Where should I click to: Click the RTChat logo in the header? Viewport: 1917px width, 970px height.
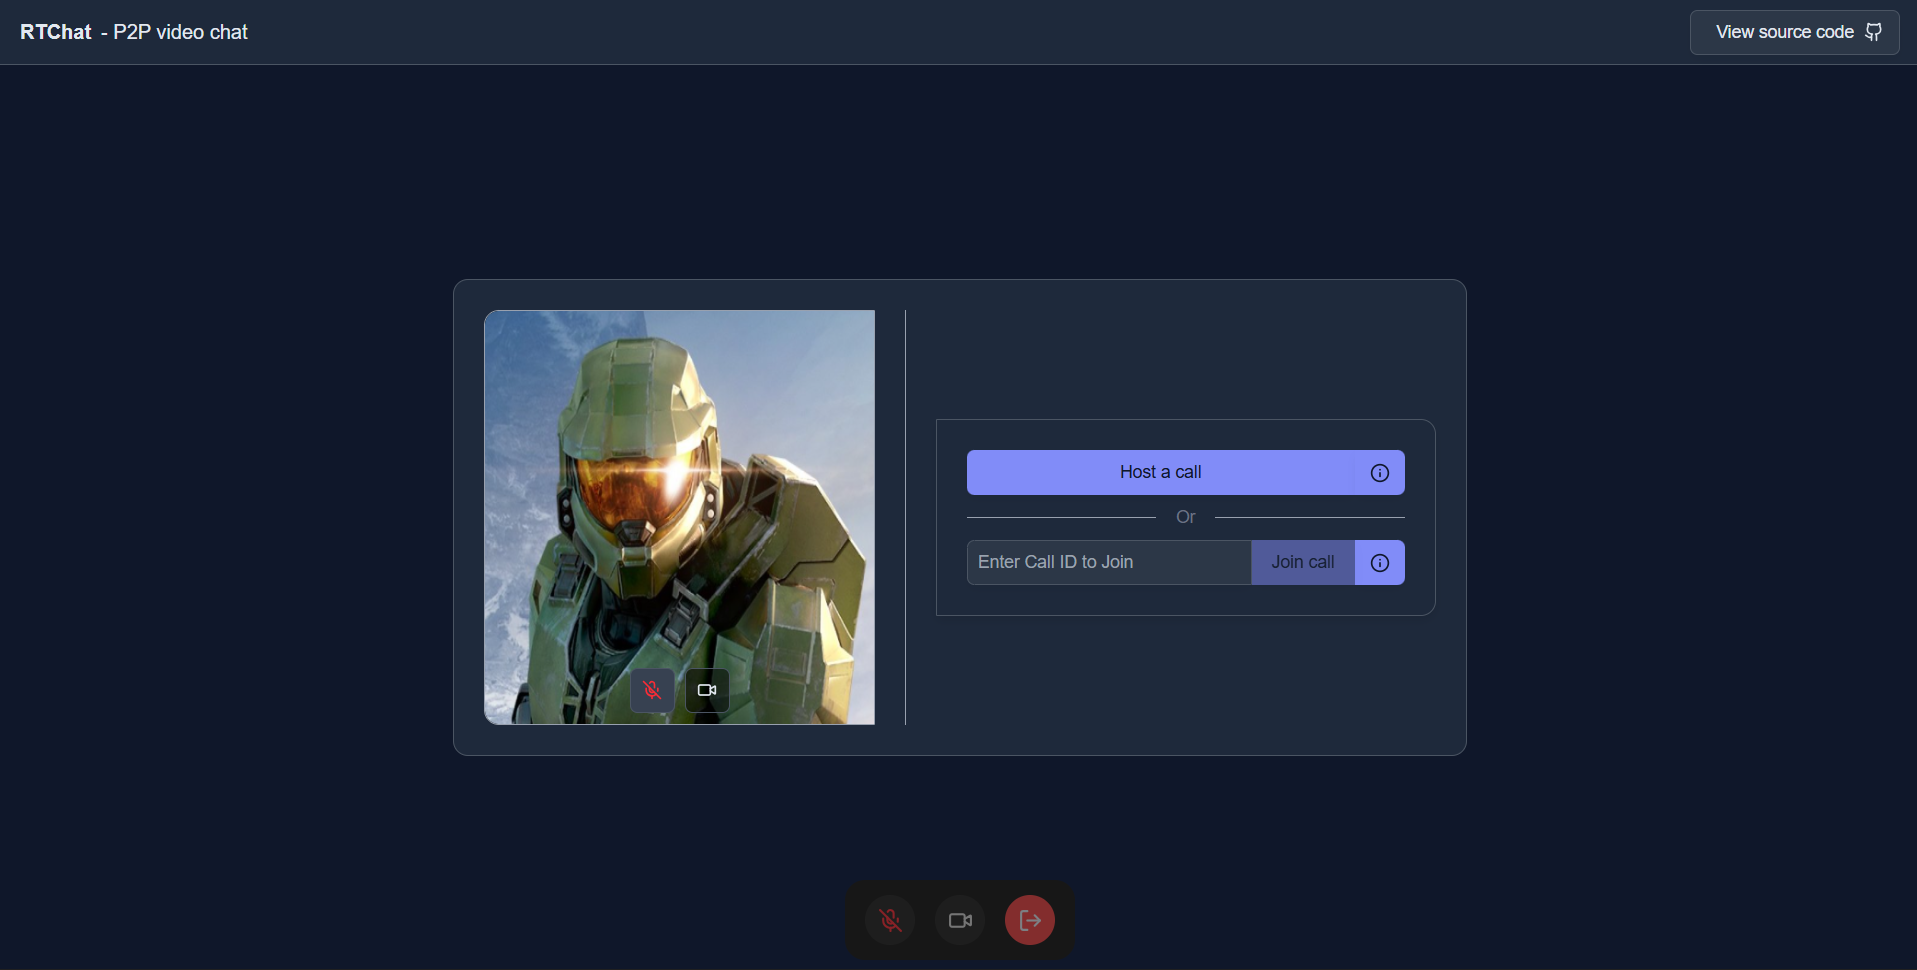click(x=55, y=31)
